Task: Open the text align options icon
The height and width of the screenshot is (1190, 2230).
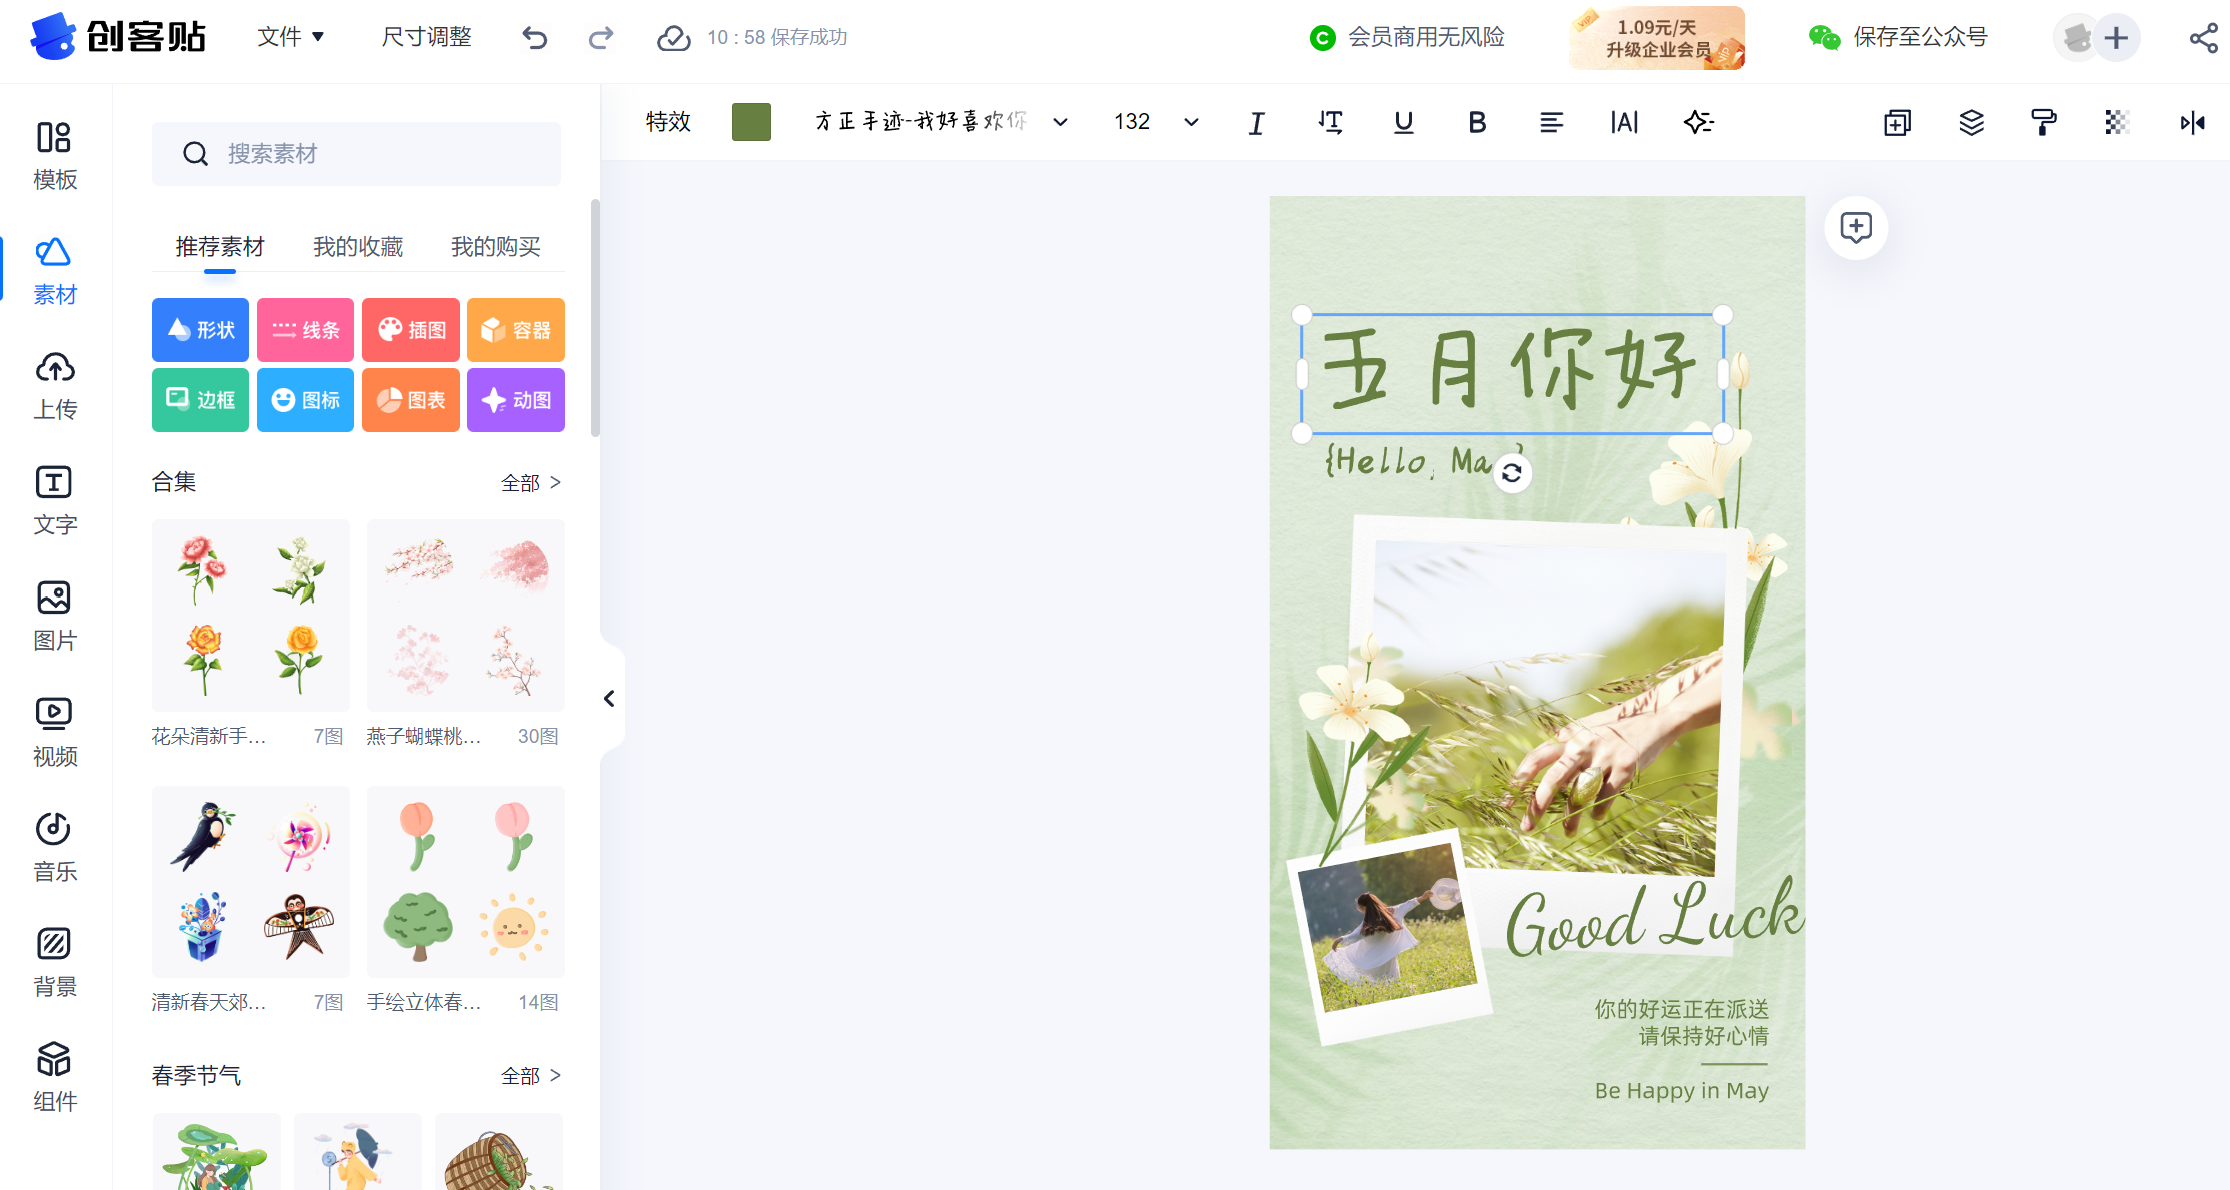Action: pyautogui.click(x=1551, y=122)
